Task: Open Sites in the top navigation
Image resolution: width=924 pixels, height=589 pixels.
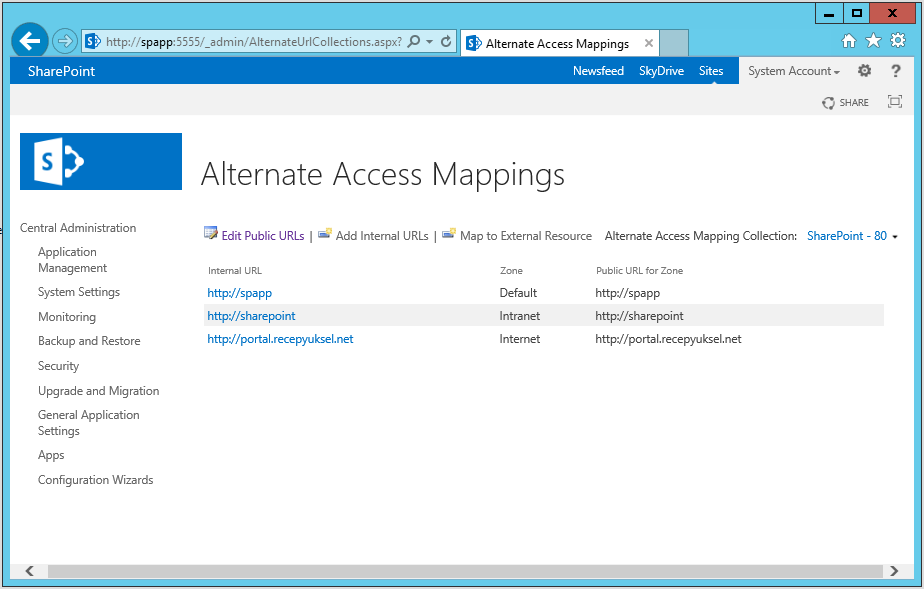Action: (x=711, y=71)
